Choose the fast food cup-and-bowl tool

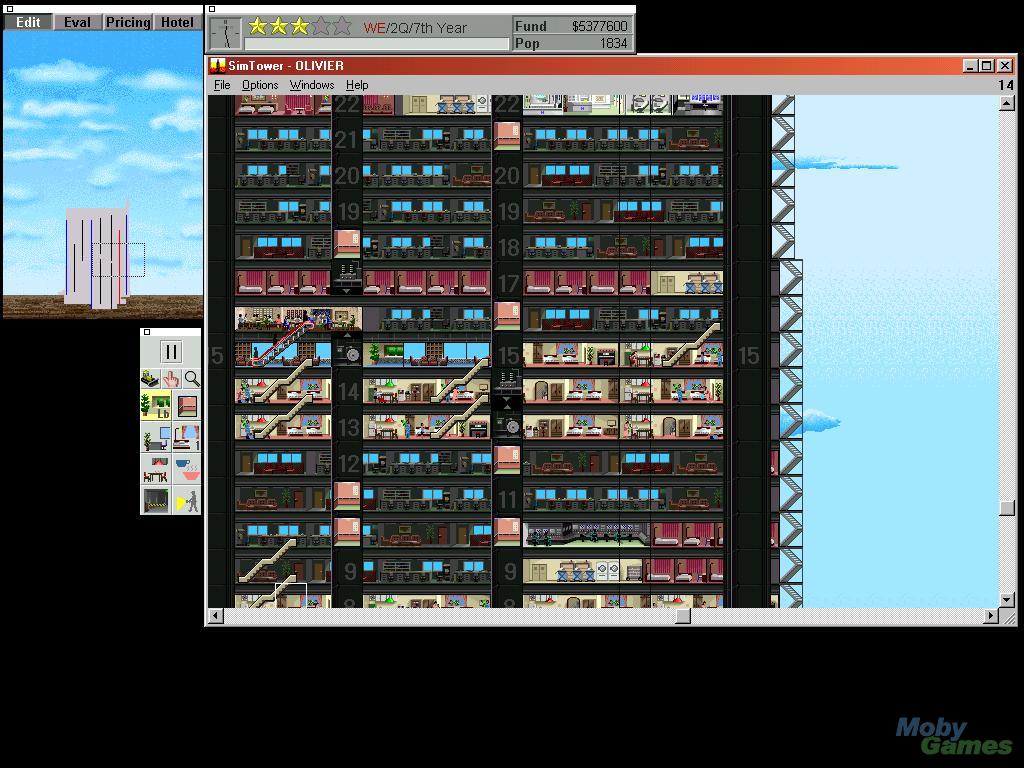187,469
